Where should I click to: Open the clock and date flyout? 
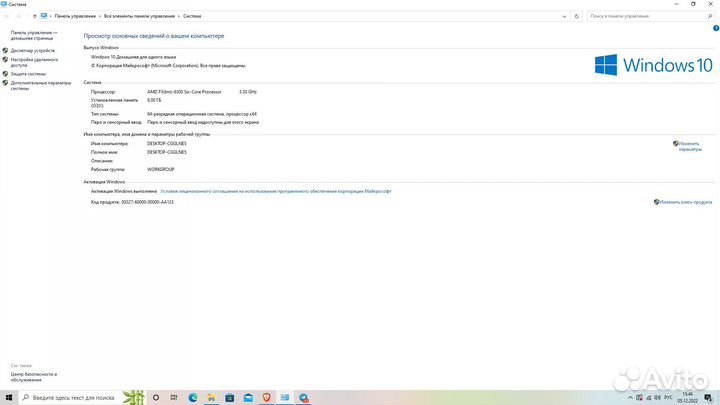point(687,398)
